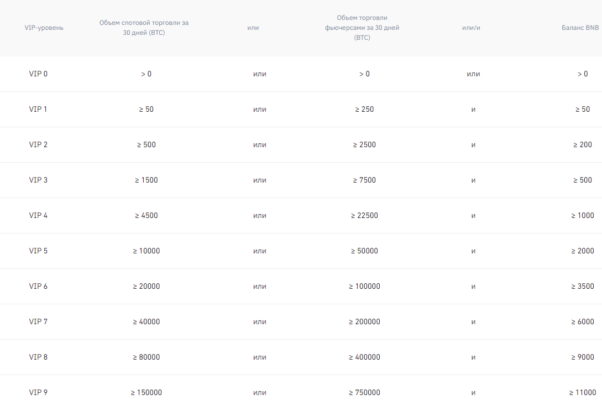Click the "или" cell in the VIP 5 row

[260, 251]
